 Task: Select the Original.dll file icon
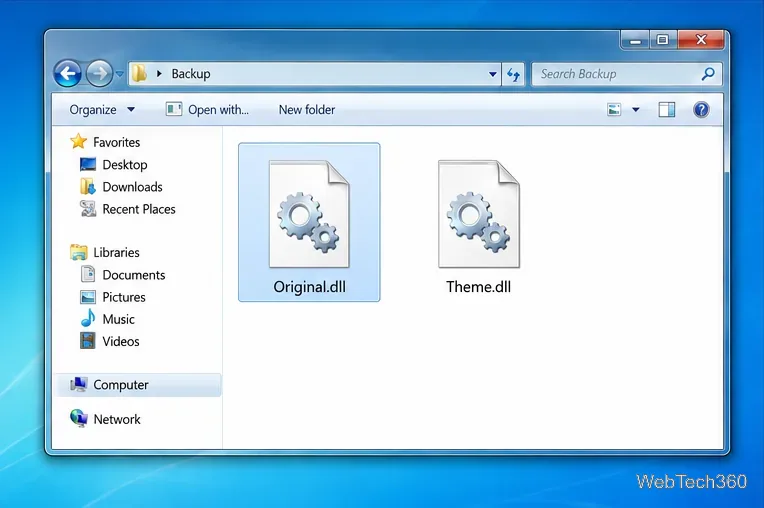pyautogui.click(x=309, y=214)
